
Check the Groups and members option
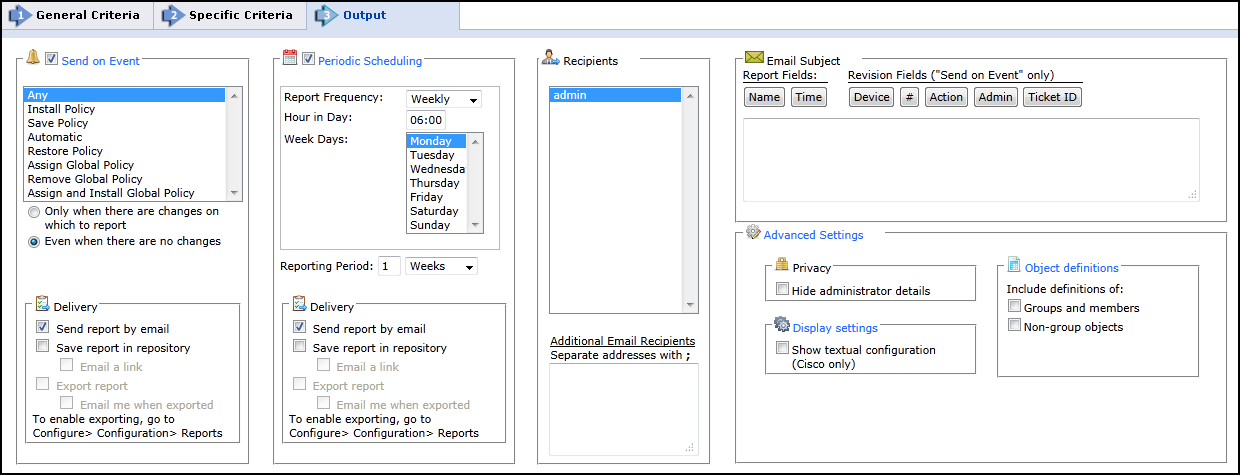click(1014, 307)
